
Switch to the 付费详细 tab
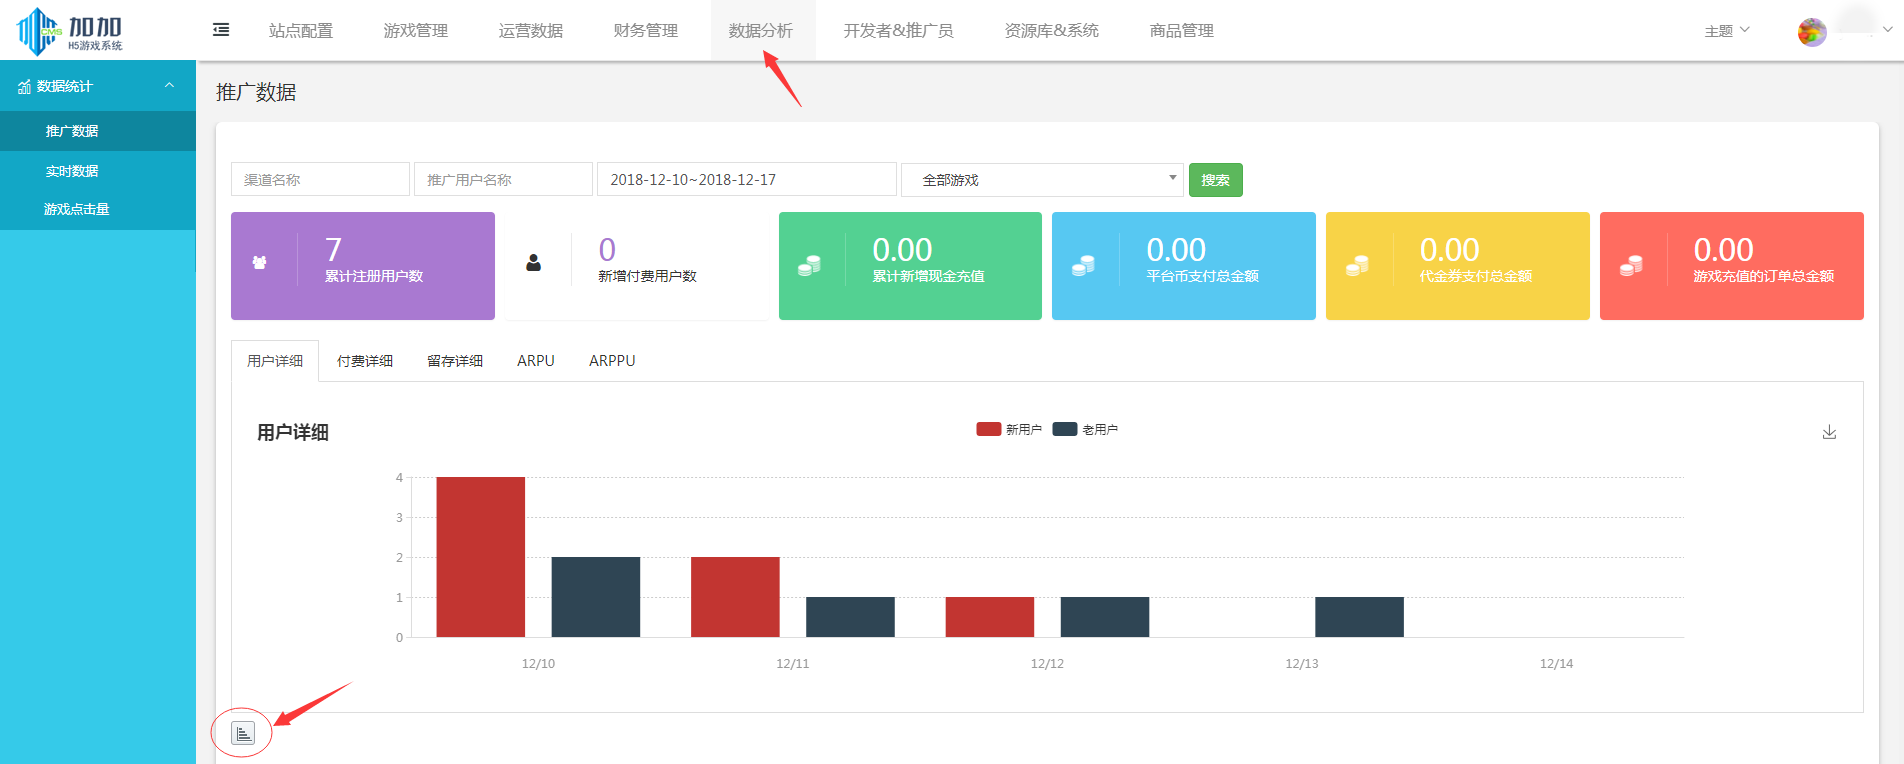click(365, 361)
